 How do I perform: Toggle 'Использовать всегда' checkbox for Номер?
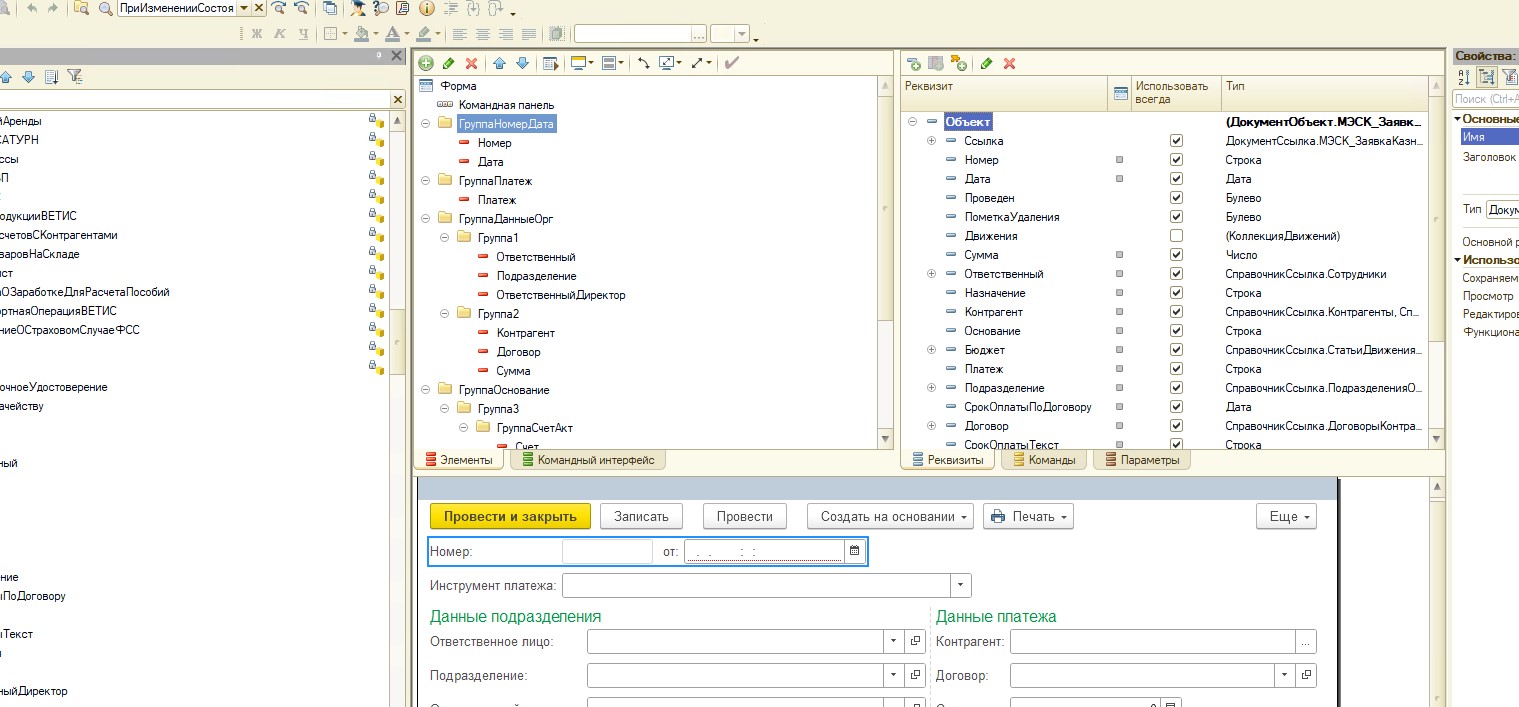(x=1176, y=160)
